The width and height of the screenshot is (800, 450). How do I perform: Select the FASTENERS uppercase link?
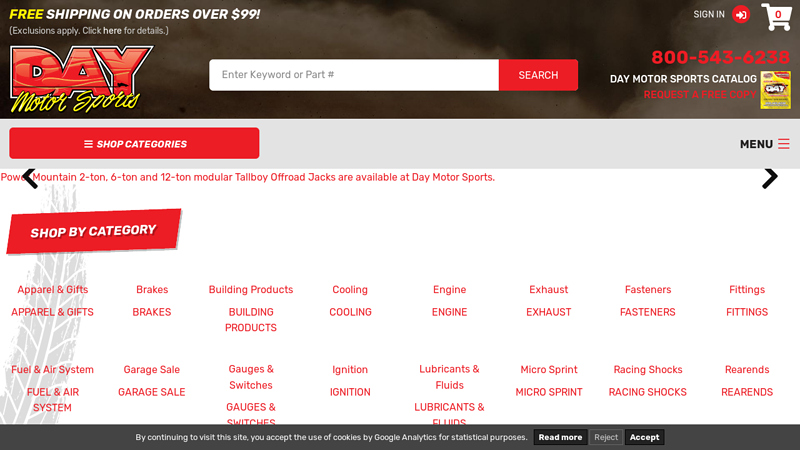click(x=648, y=312)
